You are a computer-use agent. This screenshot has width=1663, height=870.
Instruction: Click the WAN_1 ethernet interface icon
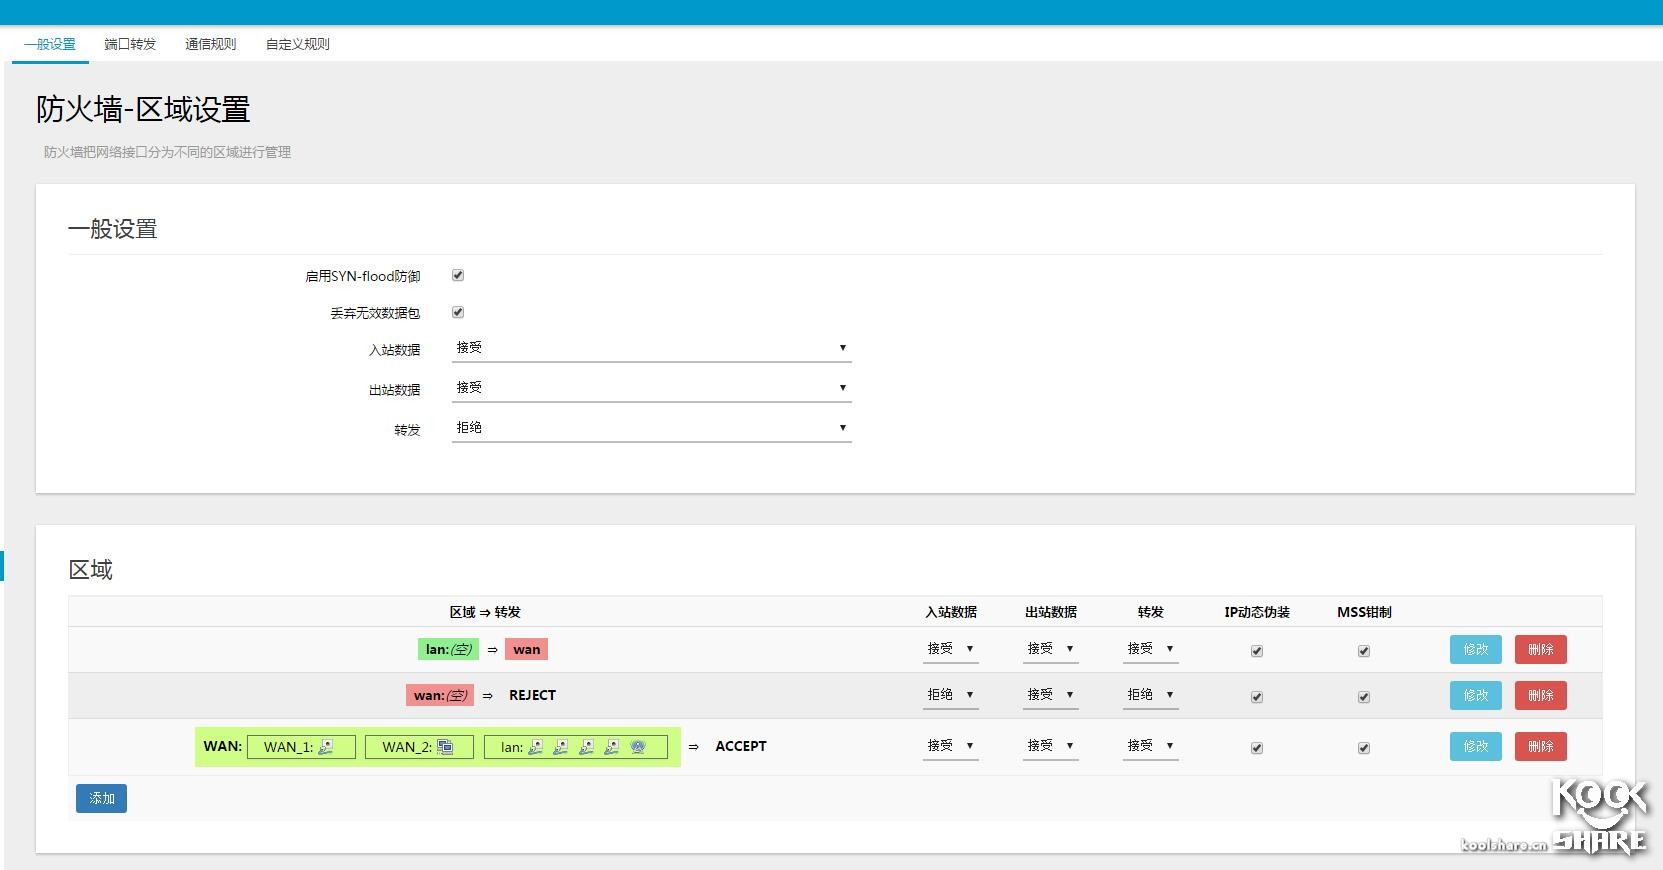coord(326,747)
